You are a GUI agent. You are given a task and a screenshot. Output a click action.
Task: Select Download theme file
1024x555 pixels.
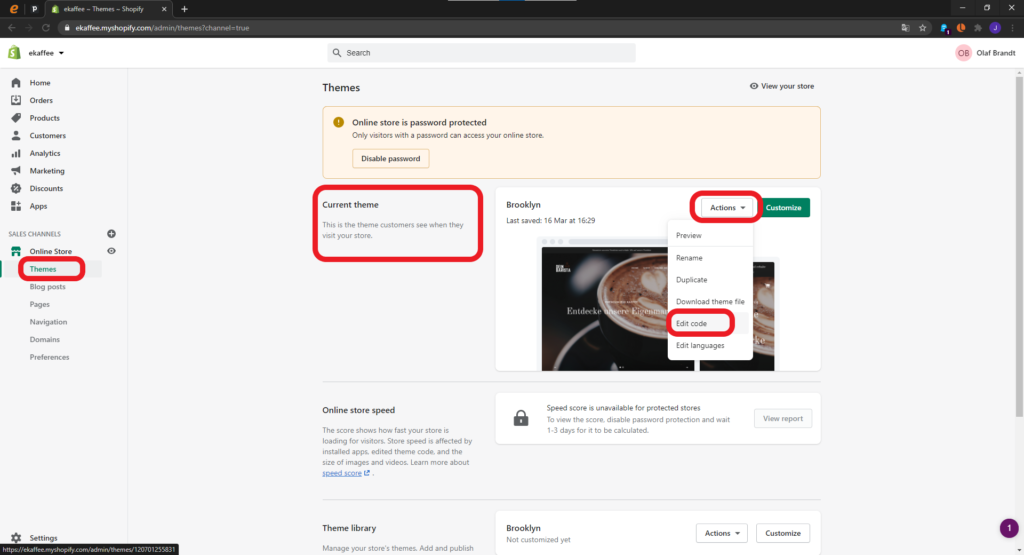pyautogui.click(x=710, y=302)
